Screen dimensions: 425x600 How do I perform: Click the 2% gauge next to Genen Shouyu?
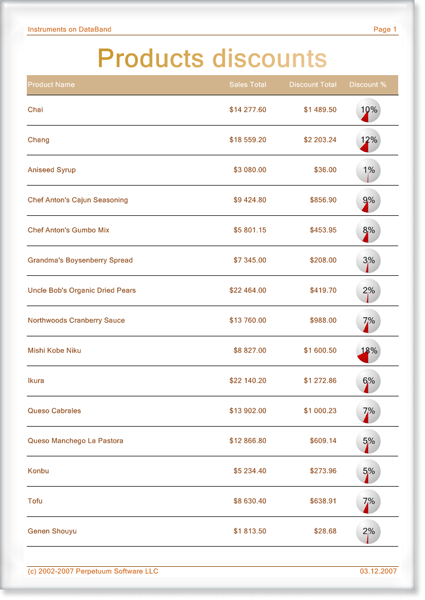368,532
